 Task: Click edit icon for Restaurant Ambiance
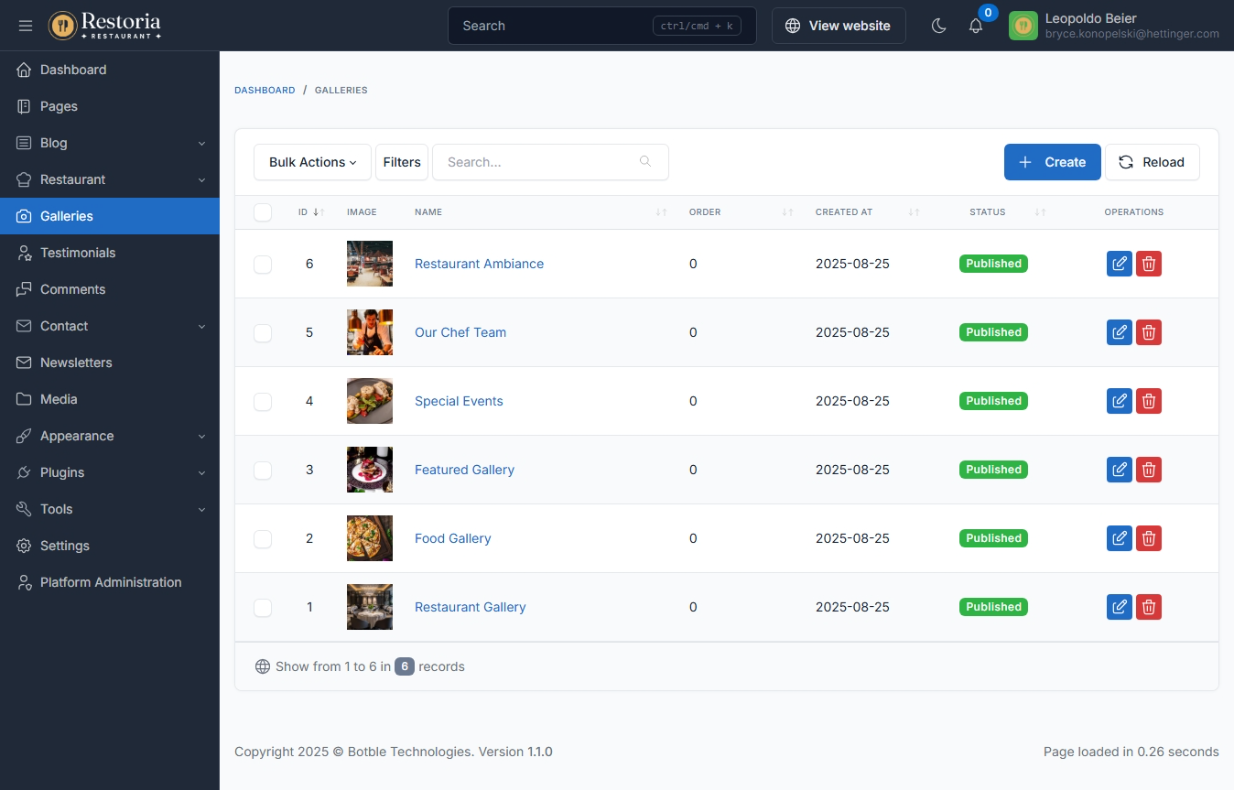click(1119, 264)
